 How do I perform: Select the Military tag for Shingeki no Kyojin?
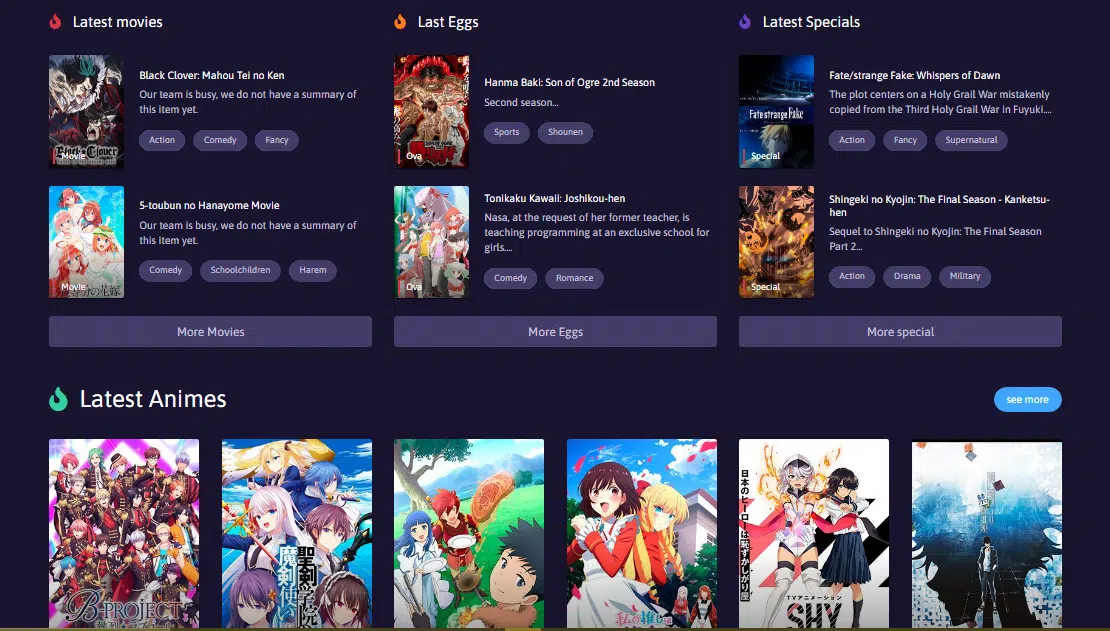(x=965, y=277)
